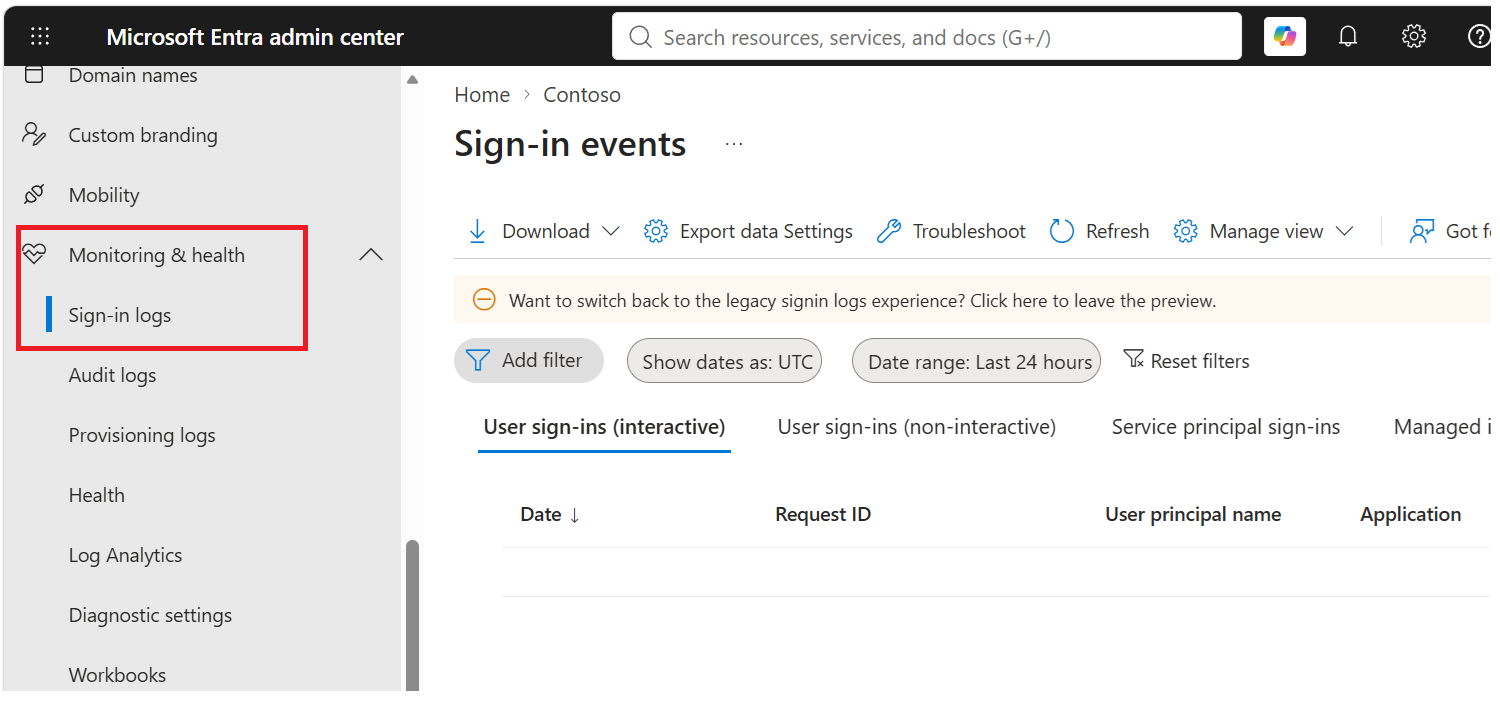Click the Reset filters button
Screen dimensions: 1500x724
[x=1186, y=361]
